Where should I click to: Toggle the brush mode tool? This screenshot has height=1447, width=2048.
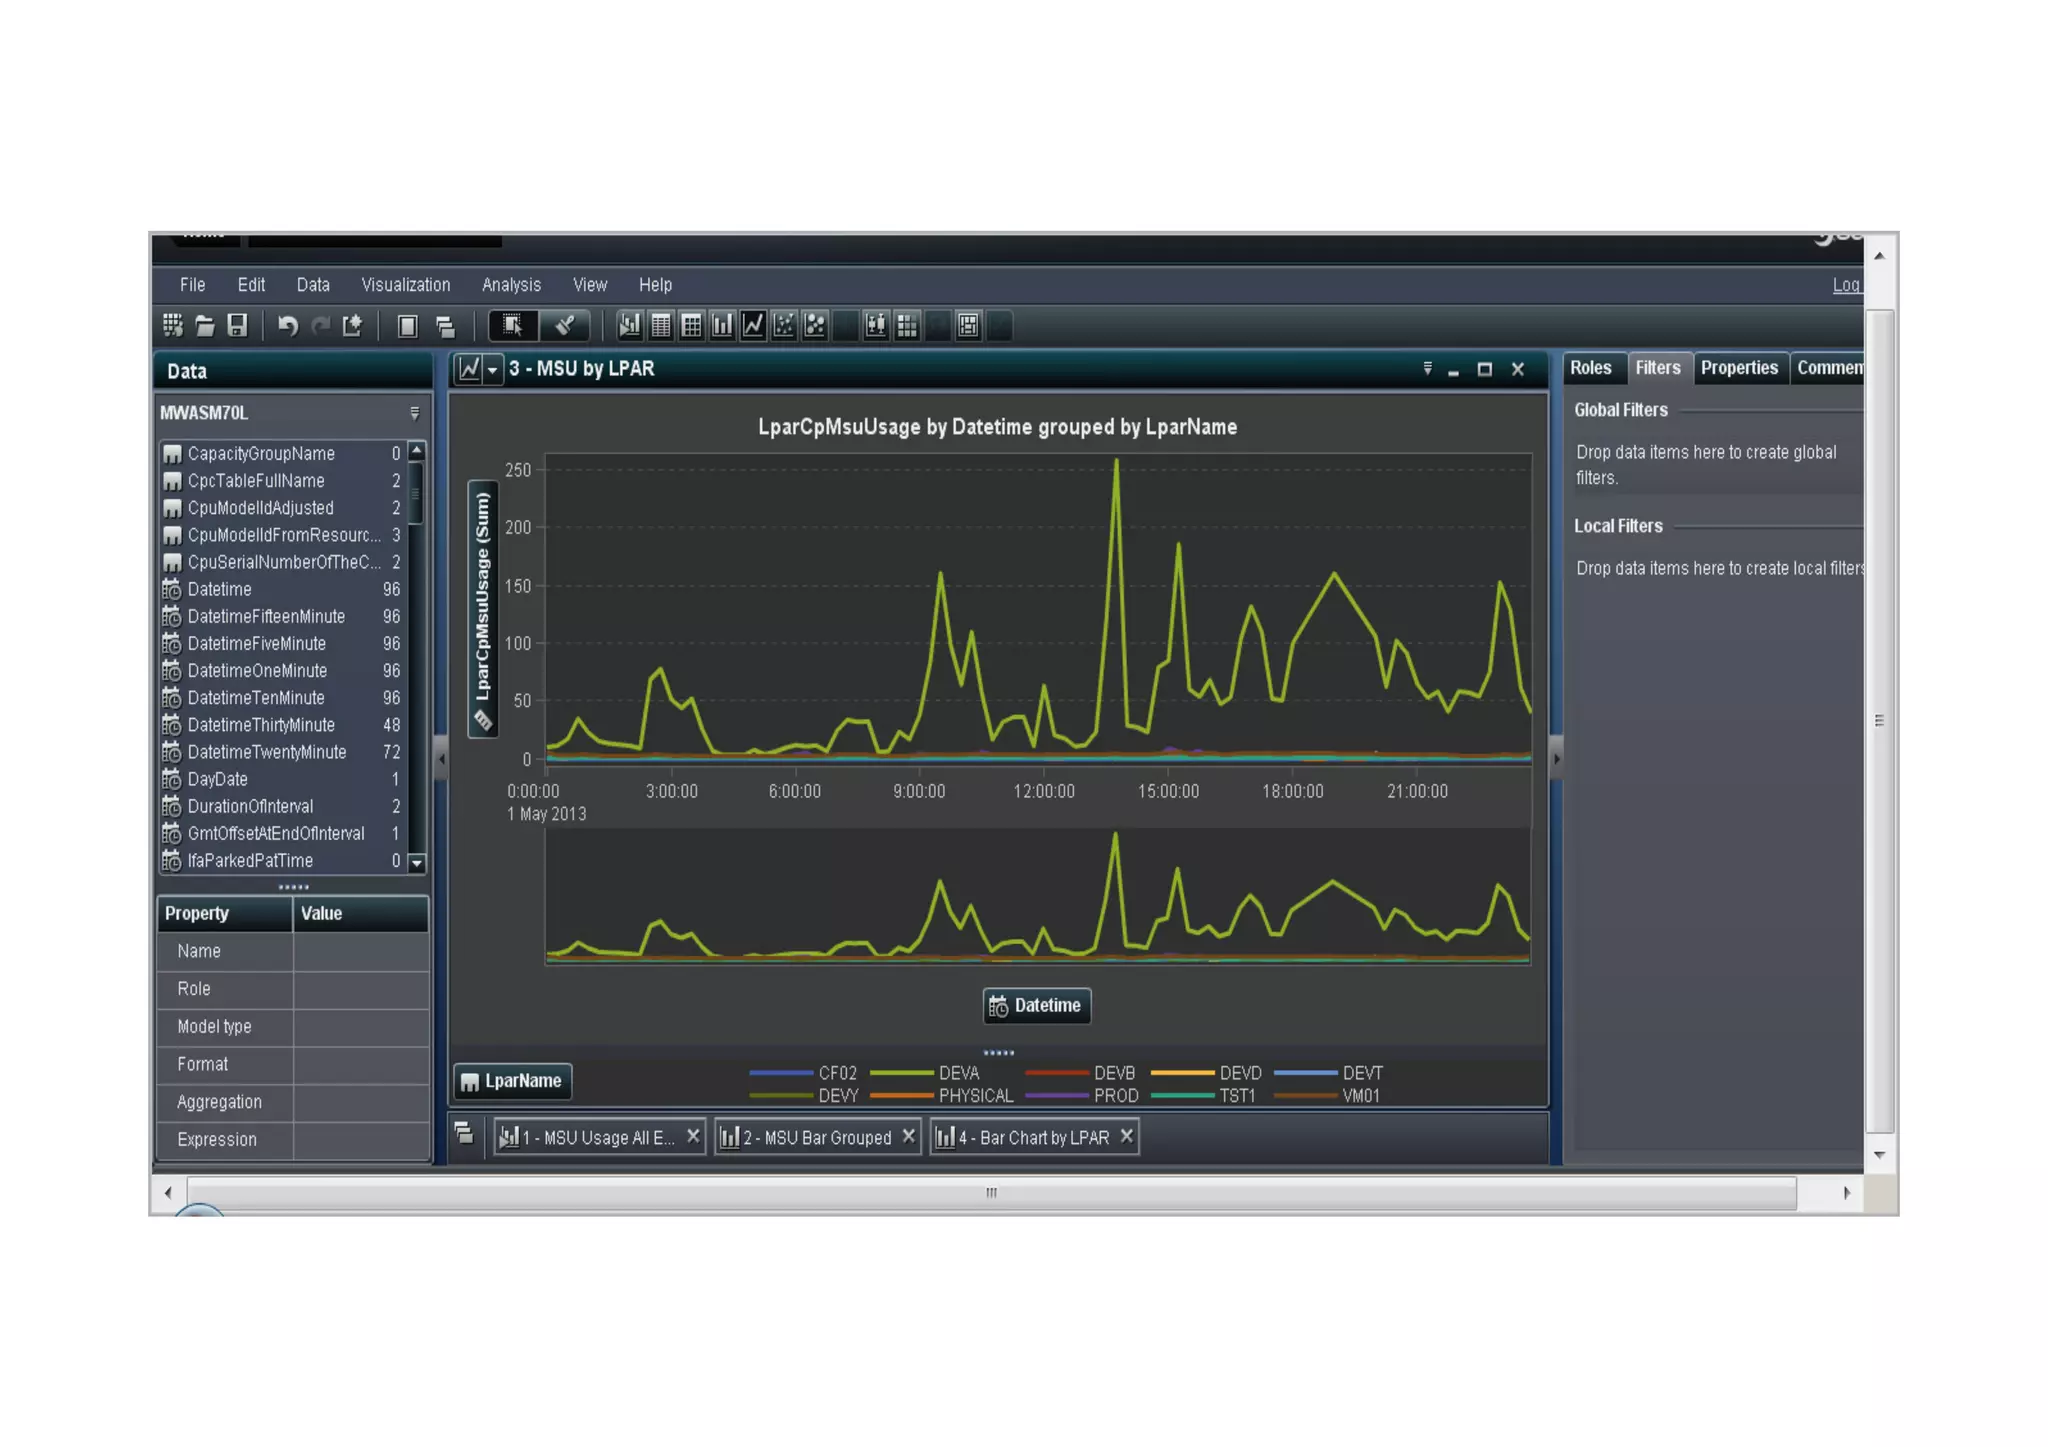565,326
